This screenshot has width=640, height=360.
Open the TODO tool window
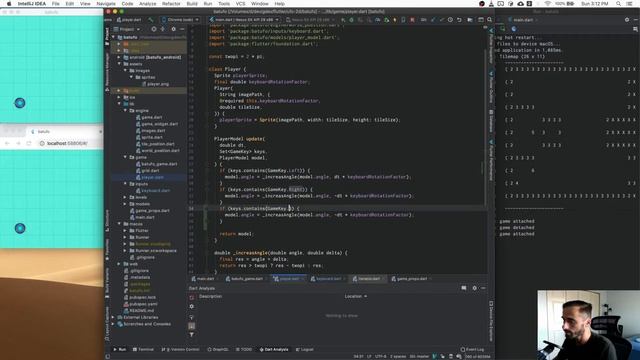click(244, 350)
